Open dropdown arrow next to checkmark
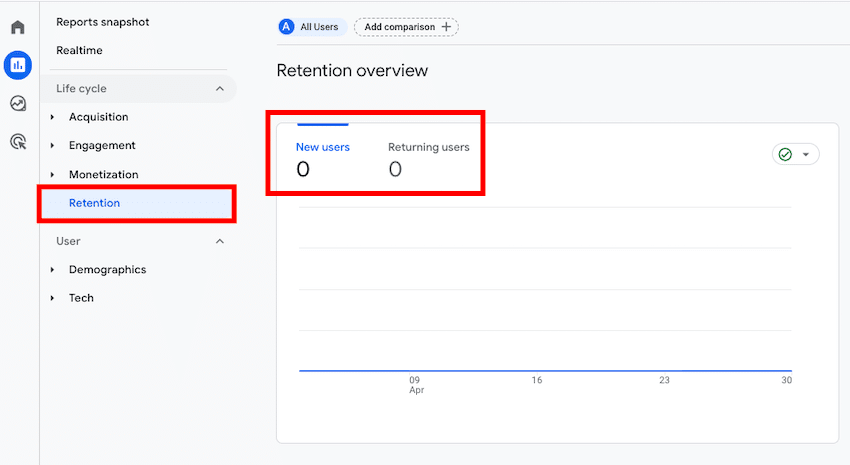The height and width of the screenshot is (465, 850). [x=805, y=154]
